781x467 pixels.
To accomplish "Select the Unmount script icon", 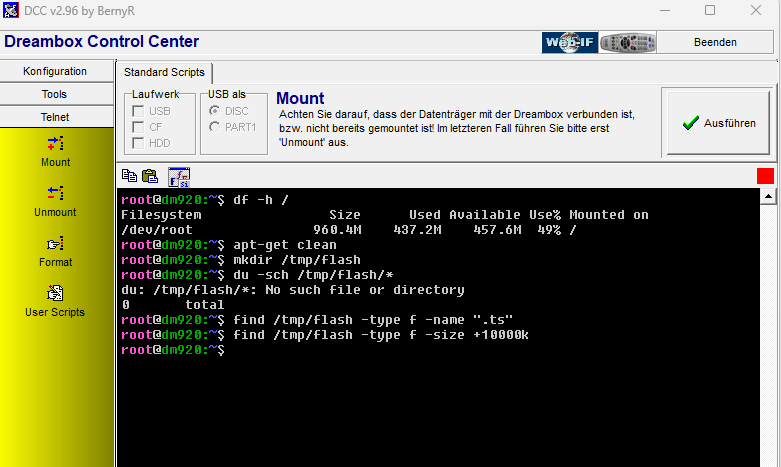I will point(55,193).
